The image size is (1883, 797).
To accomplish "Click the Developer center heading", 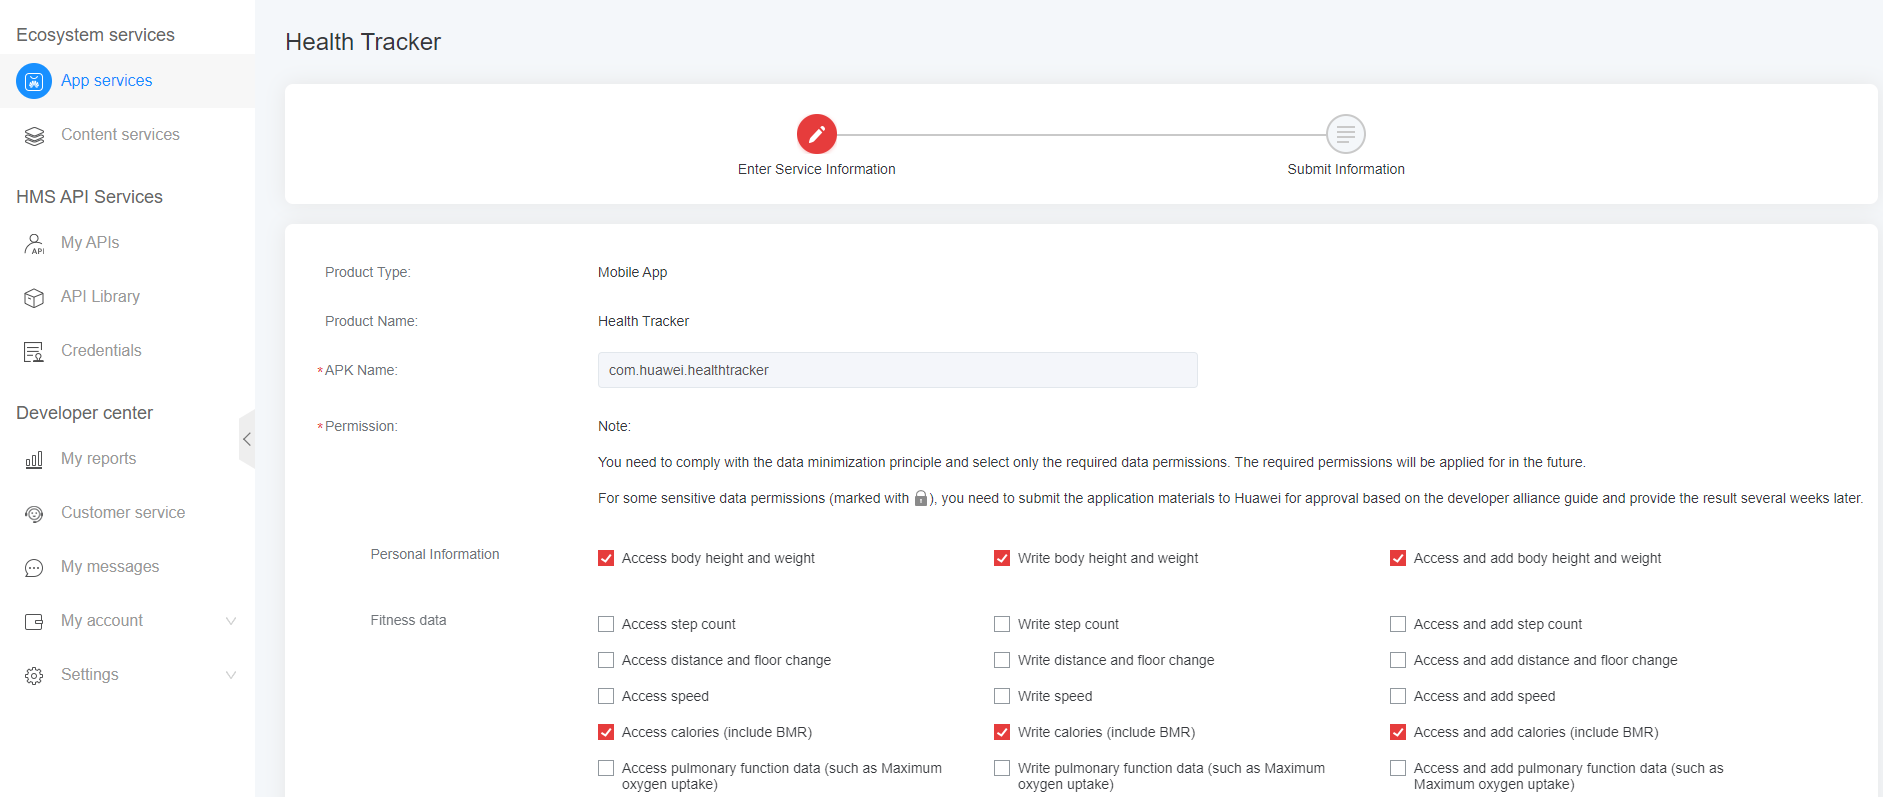I will coord(84,413).
